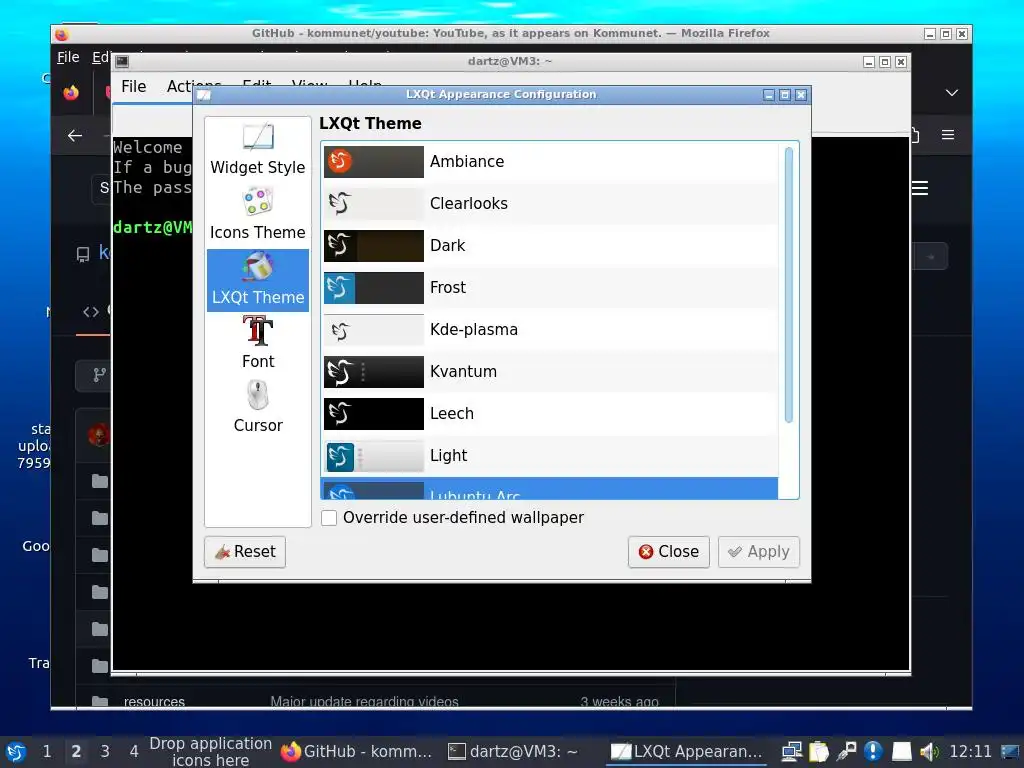1024x768 pixels.
Task: Open the Firefox share toolbar icon
Action: 914,135
